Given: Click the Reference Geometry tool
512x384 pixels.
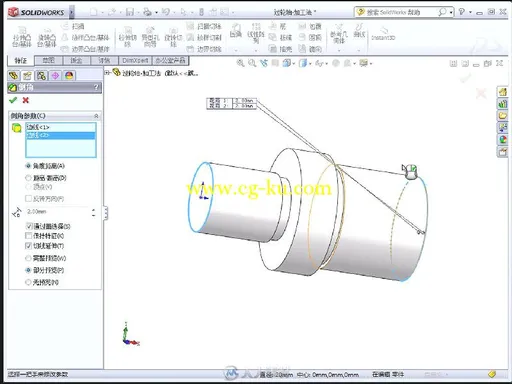Looking at the screenshot, I should (339, 34).
